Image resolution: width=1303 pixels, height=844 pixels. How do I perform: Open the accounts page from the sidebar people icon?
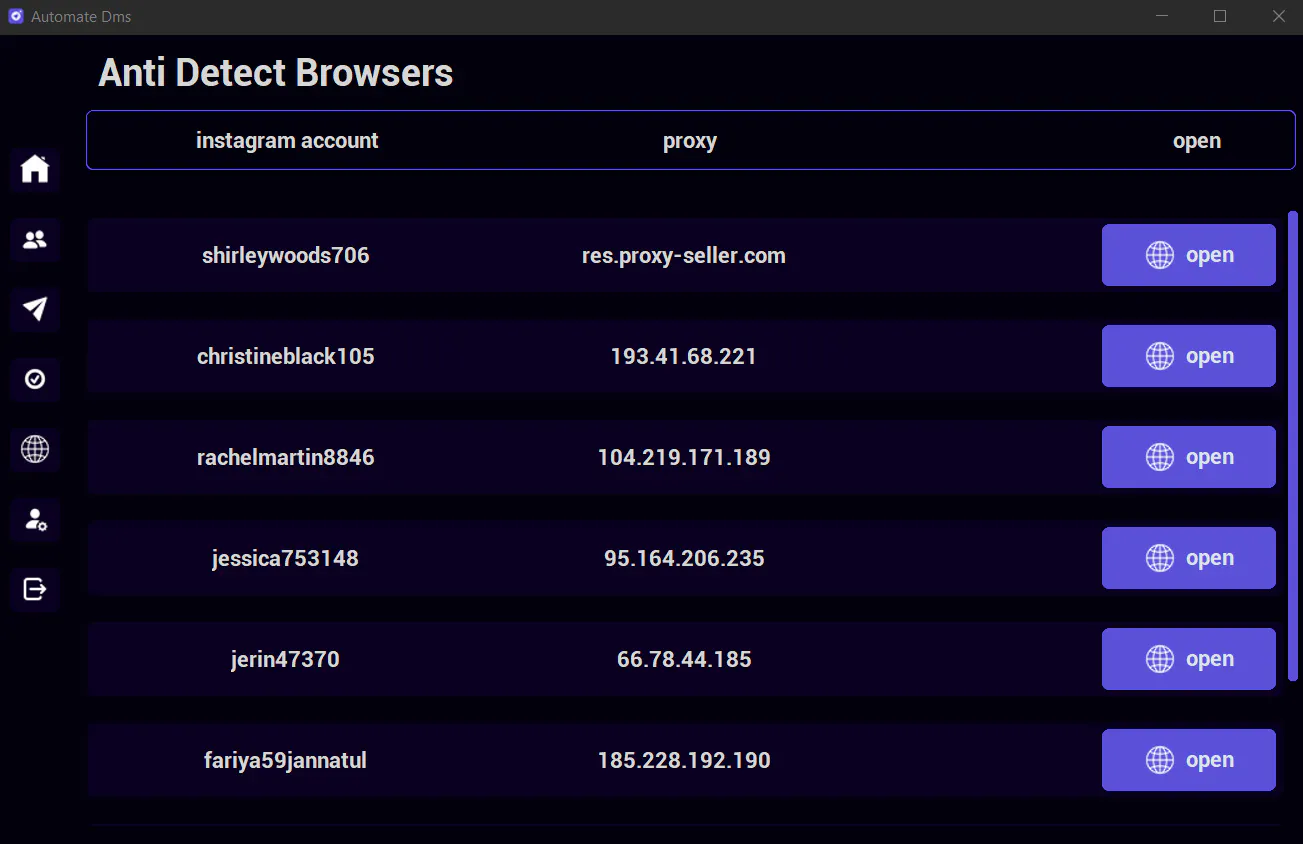[35, 240]
